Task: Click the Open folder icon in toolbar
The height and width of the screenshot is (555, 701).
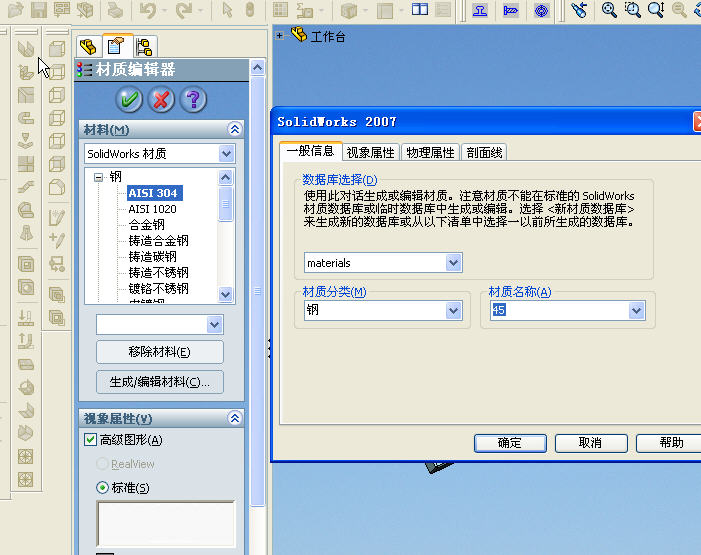Action: 16,10
